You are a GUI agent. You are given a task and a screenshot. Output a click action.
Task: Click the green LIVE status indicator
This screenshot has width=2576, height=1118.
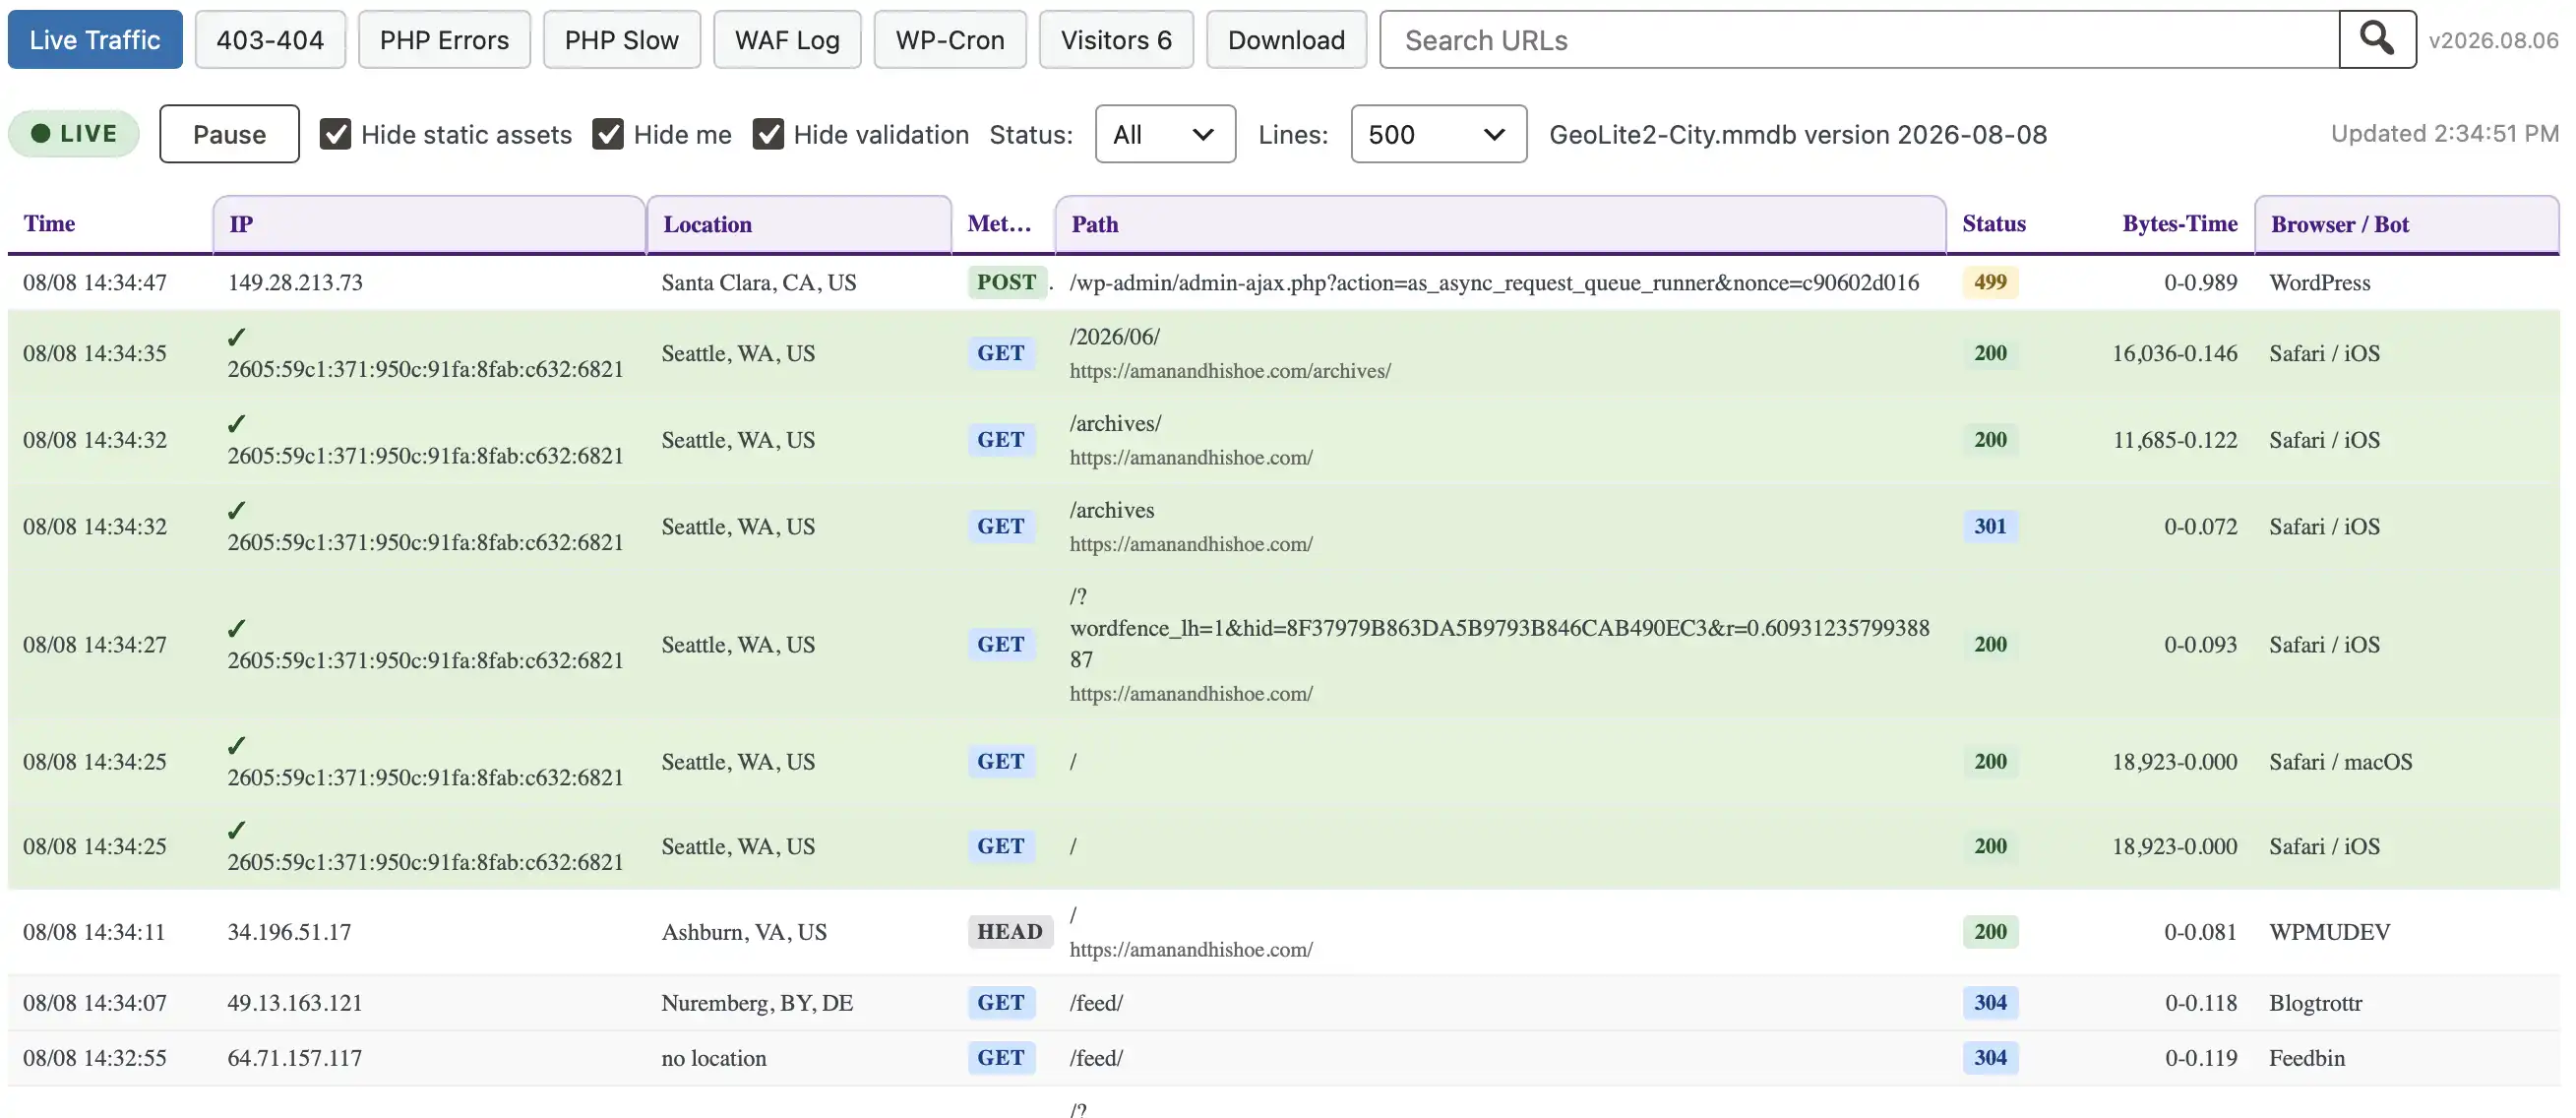(74, 133)
